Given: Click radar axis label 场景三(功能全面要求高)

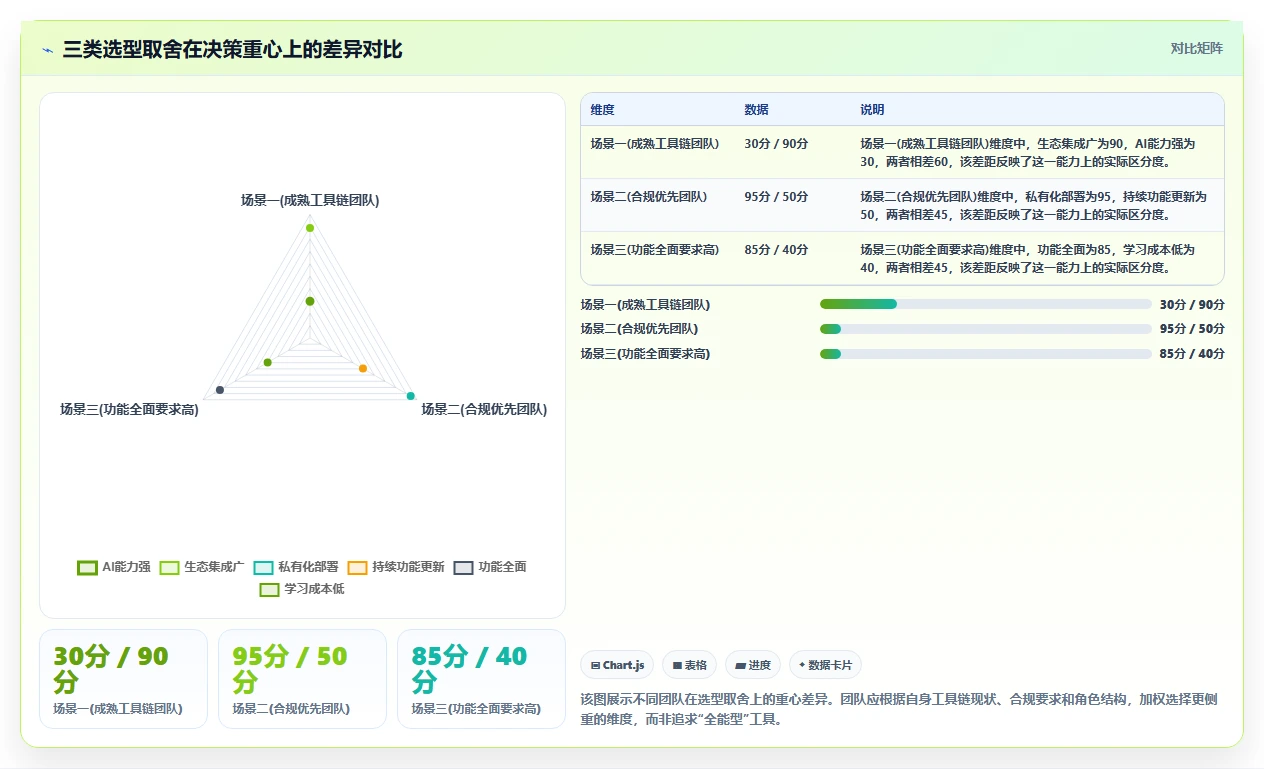Looking at the screenshot, I should coord(129,409).
